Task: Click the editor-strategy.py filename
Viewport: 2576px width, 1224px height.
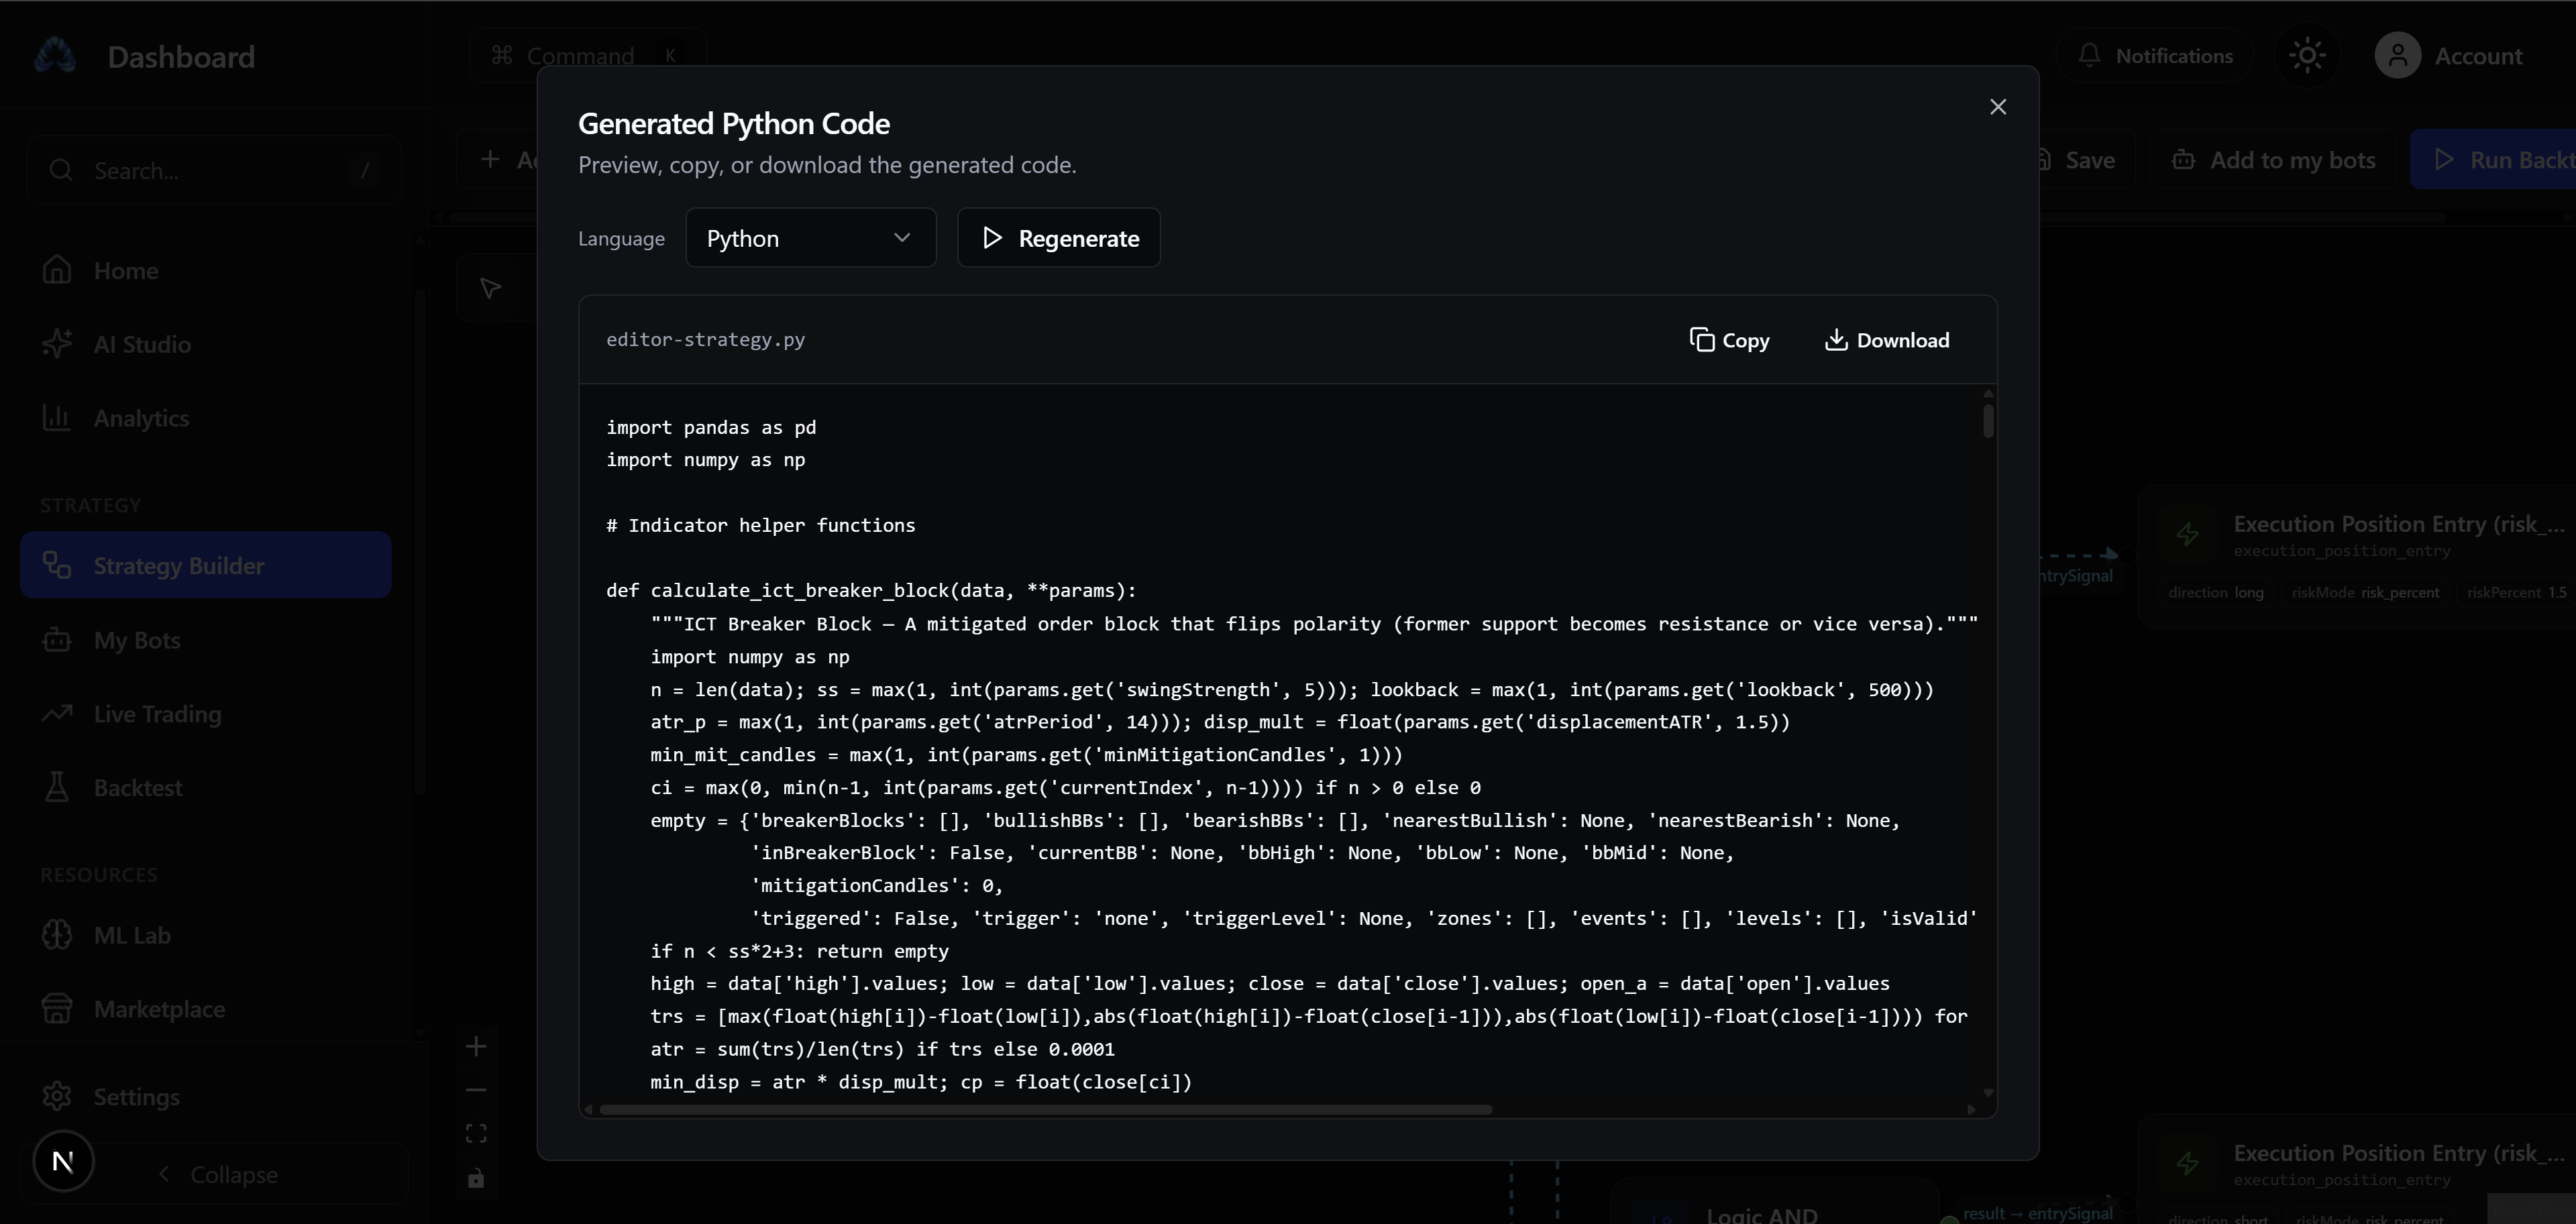Action: [x=705, y=340]
